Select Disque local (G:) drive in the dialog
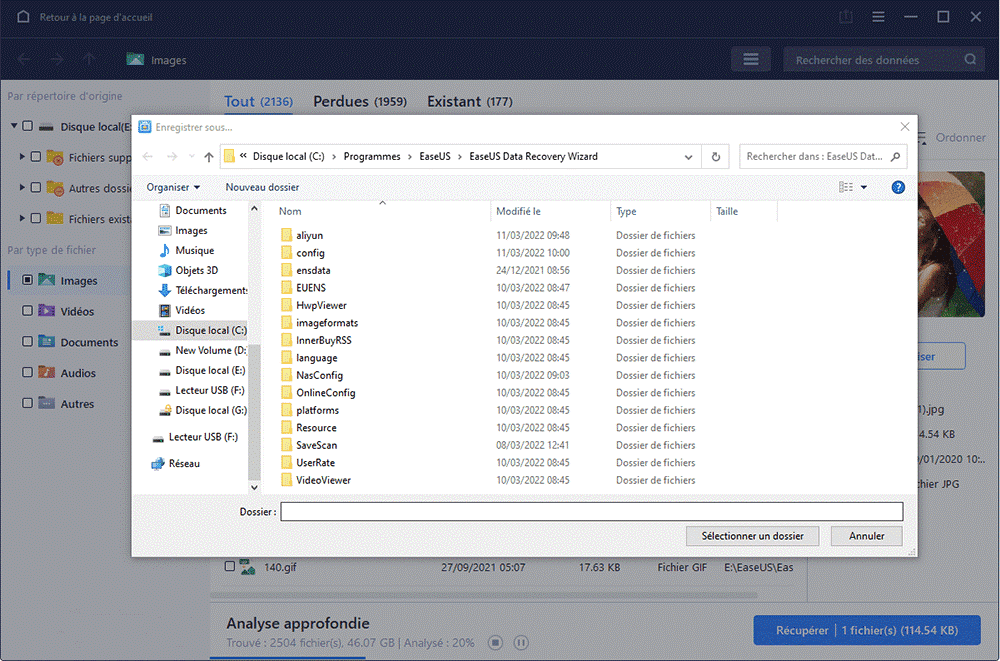 (x=211, y=410)
